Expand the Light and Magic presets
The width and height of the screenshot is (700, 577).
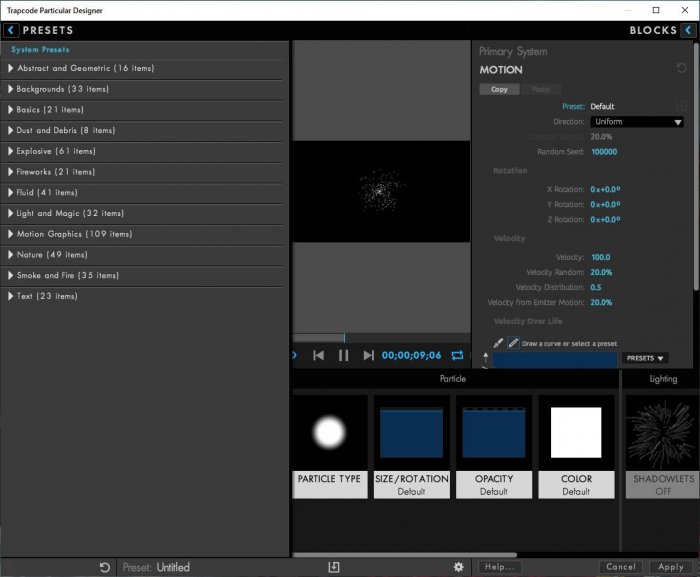[10, 213]
